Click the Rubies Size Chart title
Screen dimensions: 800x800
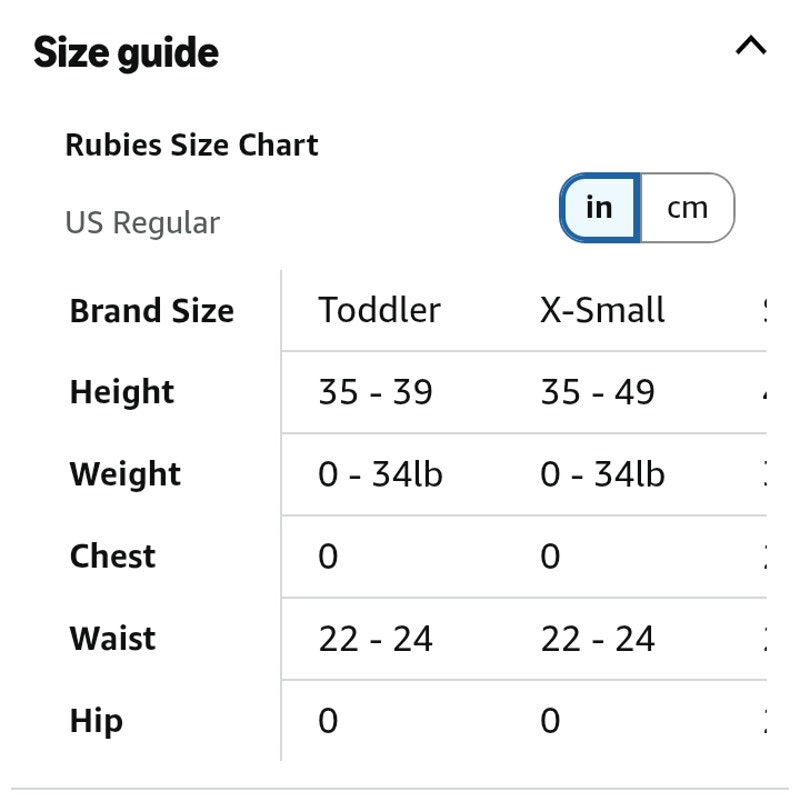pyautogui.click(x=192, y=145)
